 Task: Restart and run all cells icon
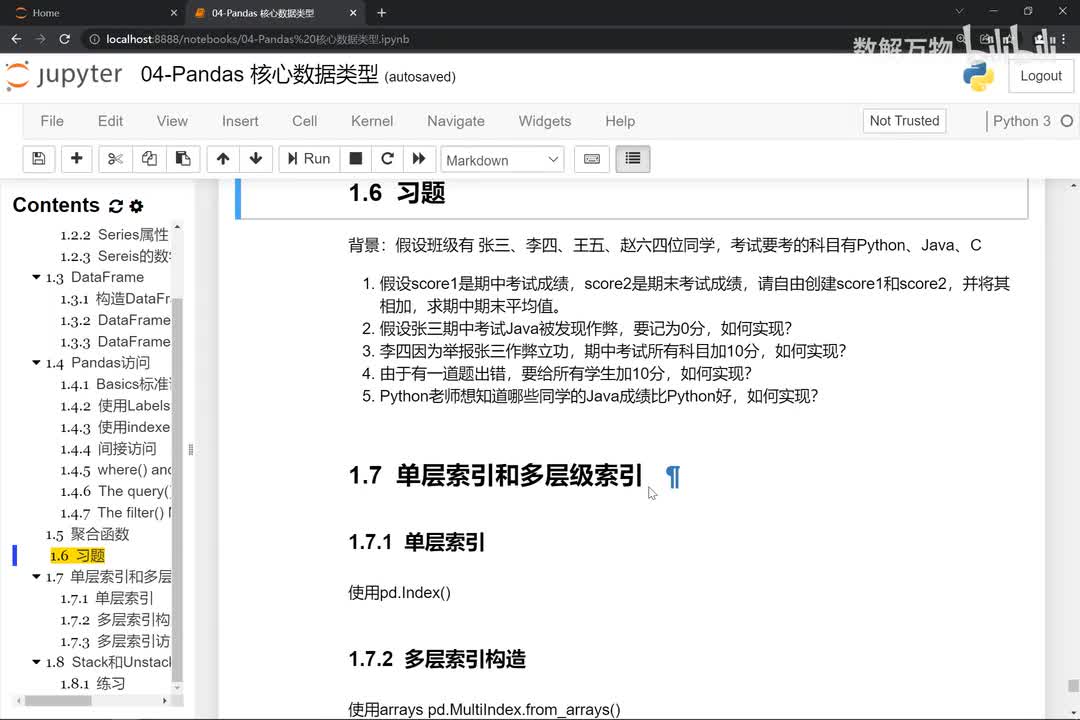[x=419, y=159]
